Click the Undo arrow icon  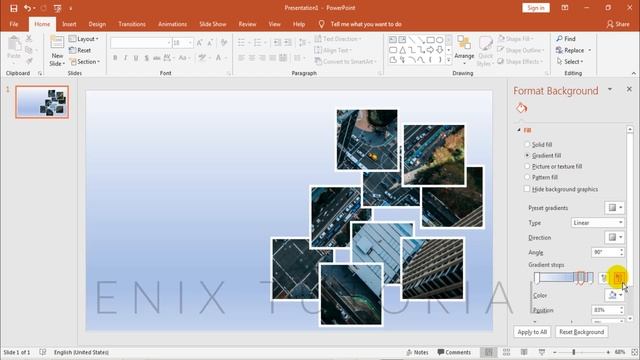(27, 8)
